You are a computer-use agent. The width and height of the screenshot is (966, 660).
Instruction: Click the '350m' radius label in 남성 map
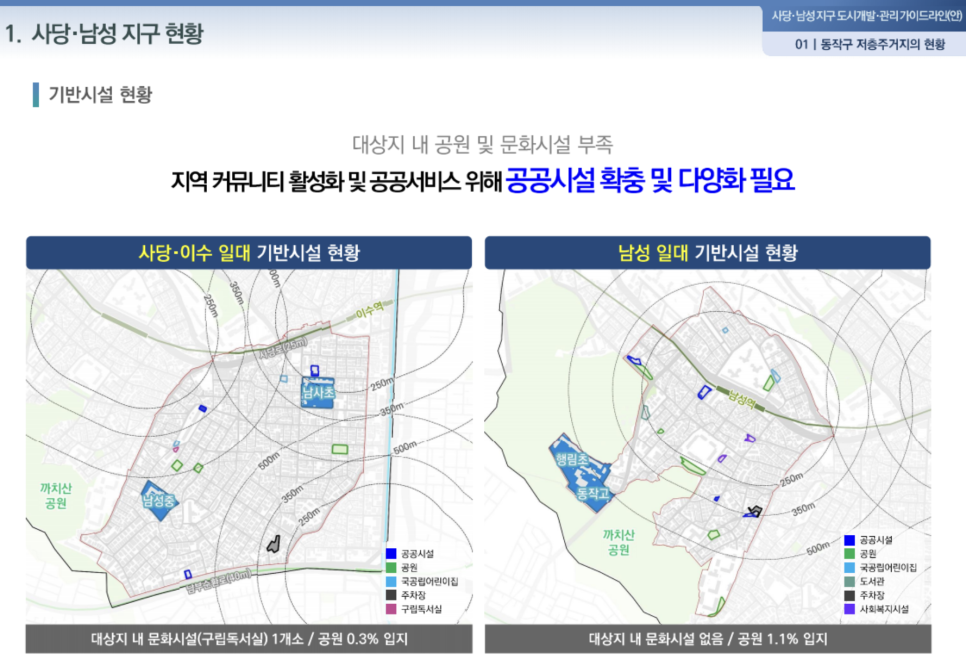(x=803, y=509)
